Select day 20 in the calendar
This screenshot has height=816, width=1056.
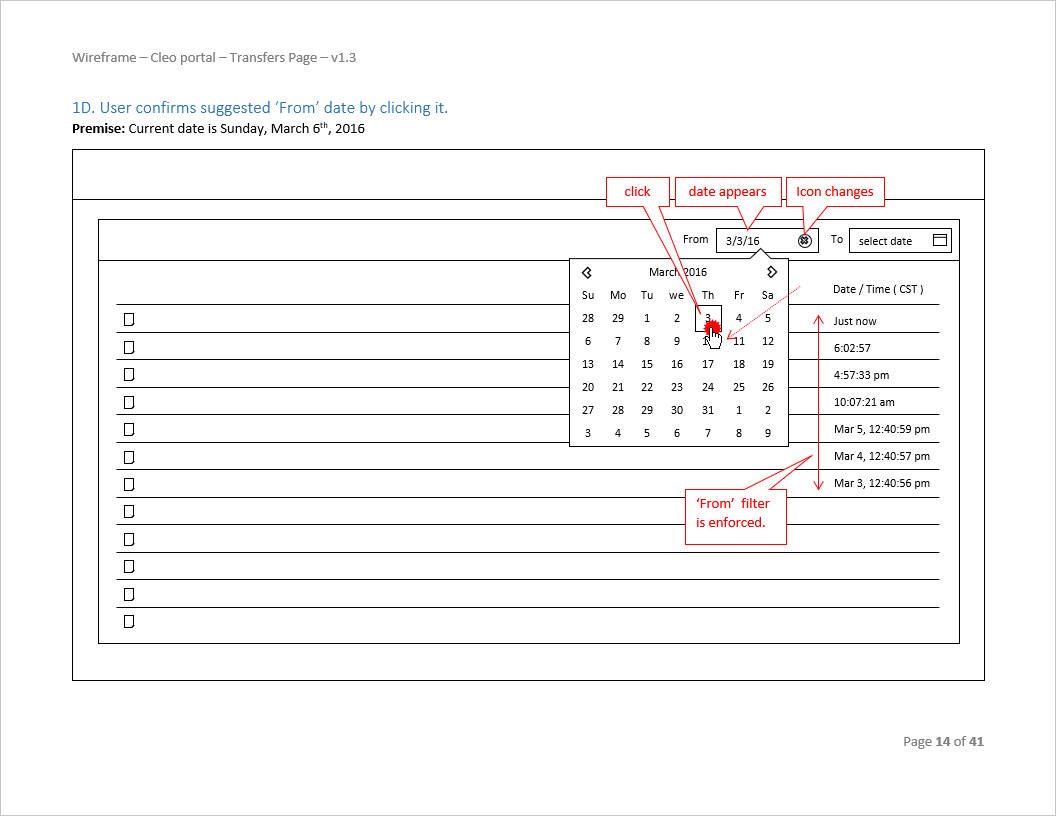588,387
